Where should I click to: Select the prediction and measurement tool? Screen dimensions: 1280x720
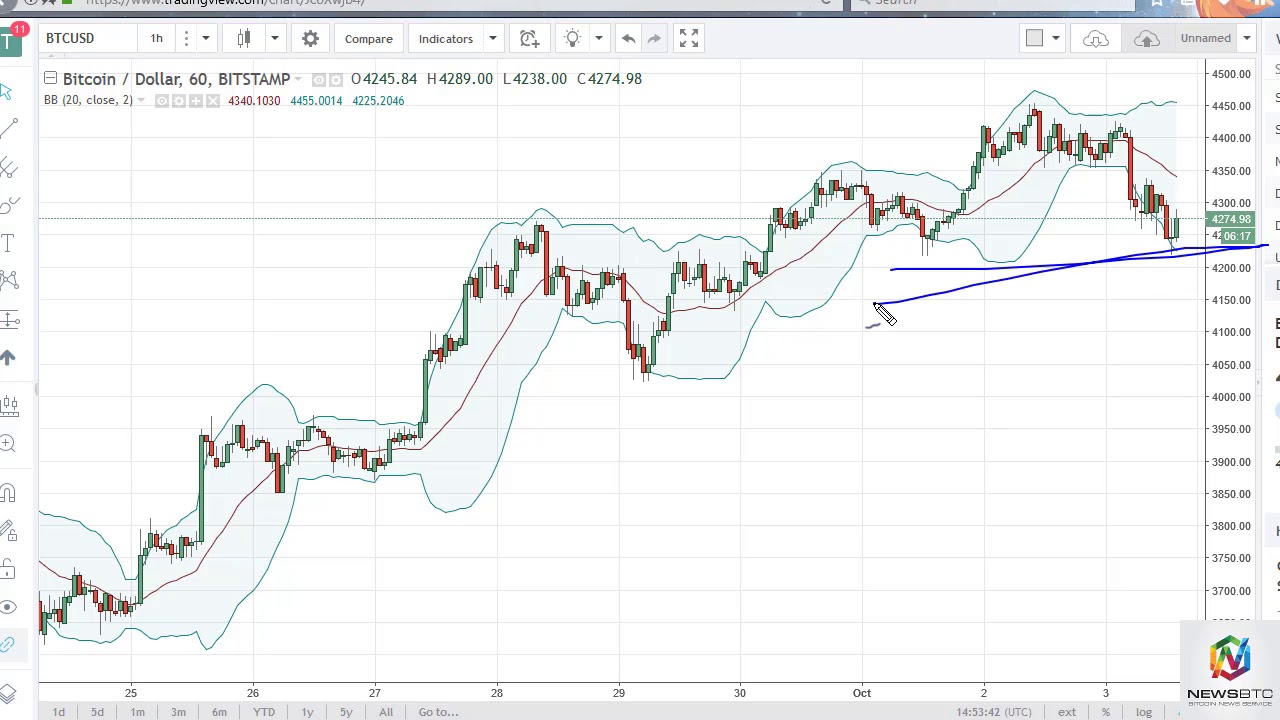[x=8, y=320]
